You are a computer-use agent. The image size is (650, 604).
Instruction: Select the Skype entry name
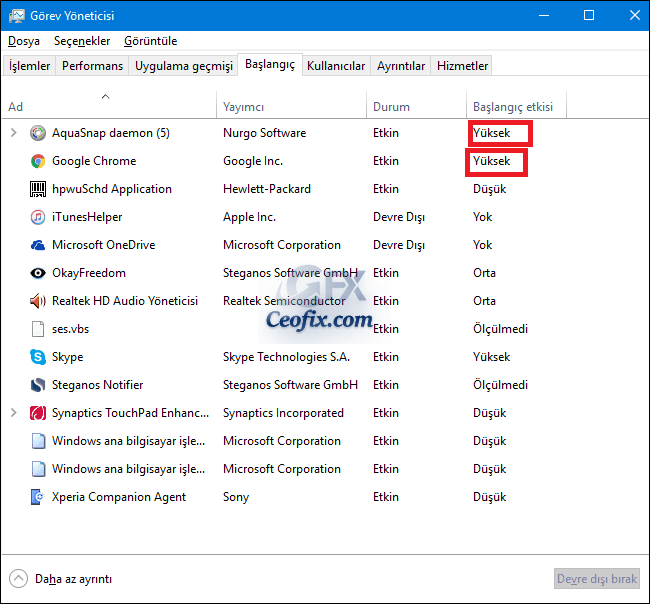click(68, 357)
